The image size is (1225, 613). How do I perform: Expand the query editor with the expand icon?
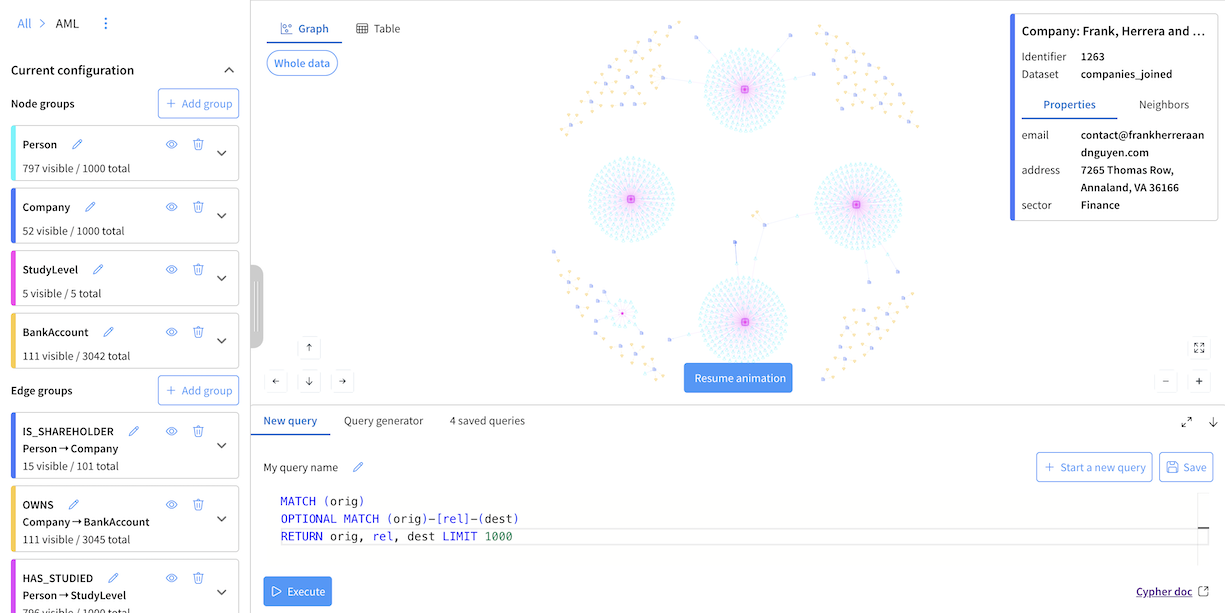(x=1186, y=422)
